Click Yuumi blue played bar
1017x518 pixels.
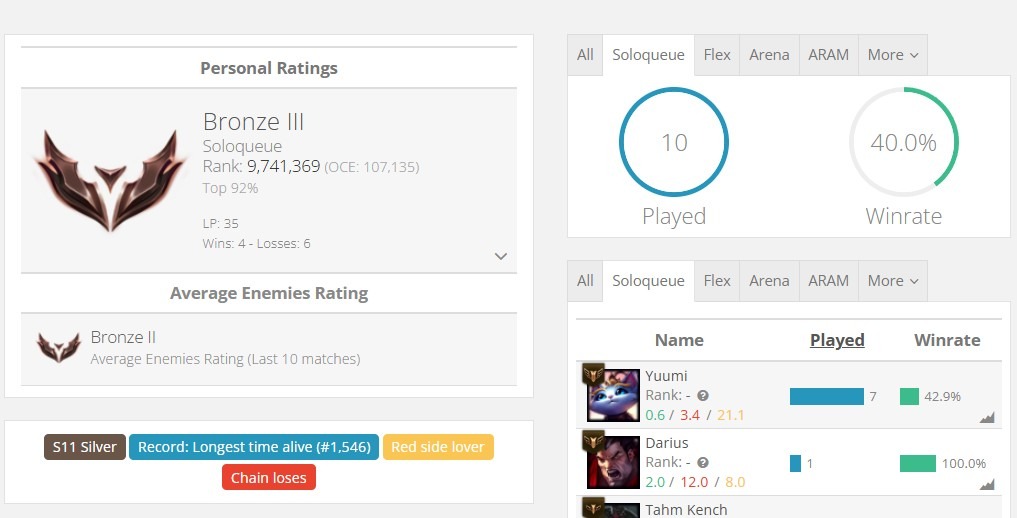click(826, 396)
